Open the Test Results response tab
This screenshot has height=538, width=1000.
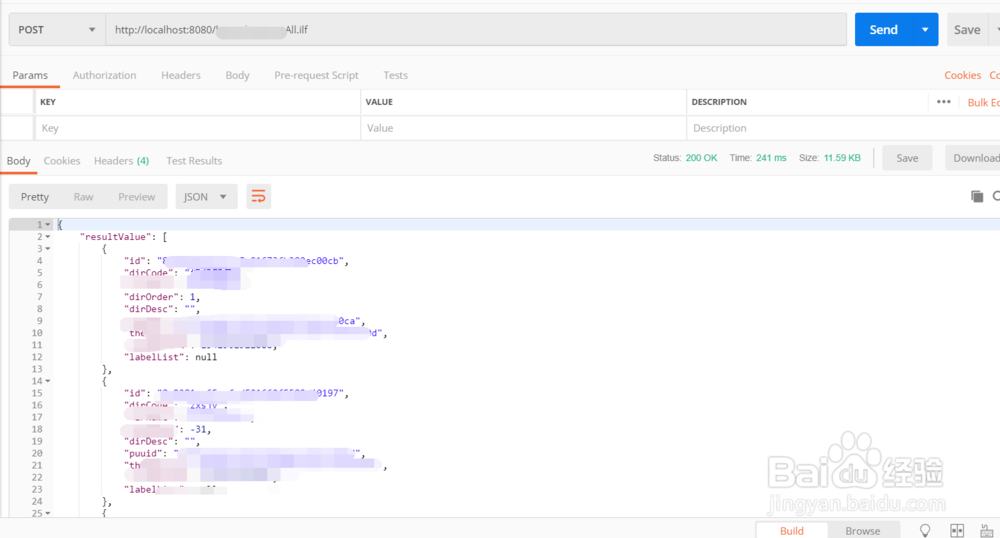click(194, 161)
